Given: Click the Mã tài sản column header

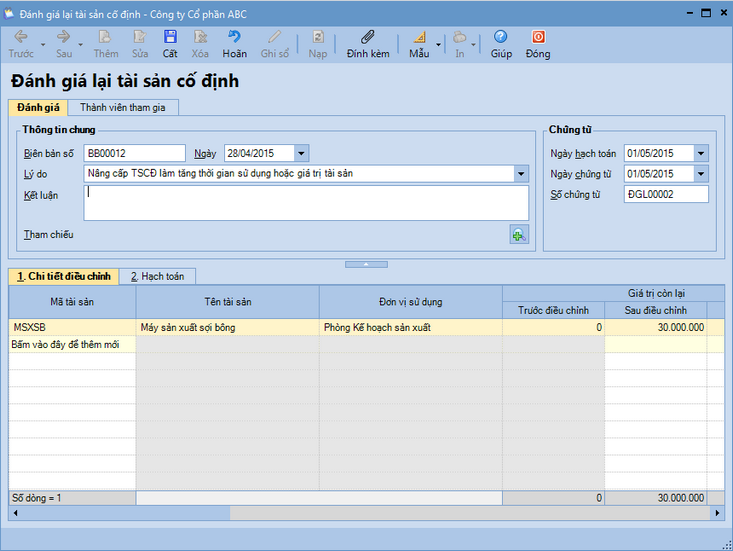Looking at the screenshot, I should (x=72, y=302).
